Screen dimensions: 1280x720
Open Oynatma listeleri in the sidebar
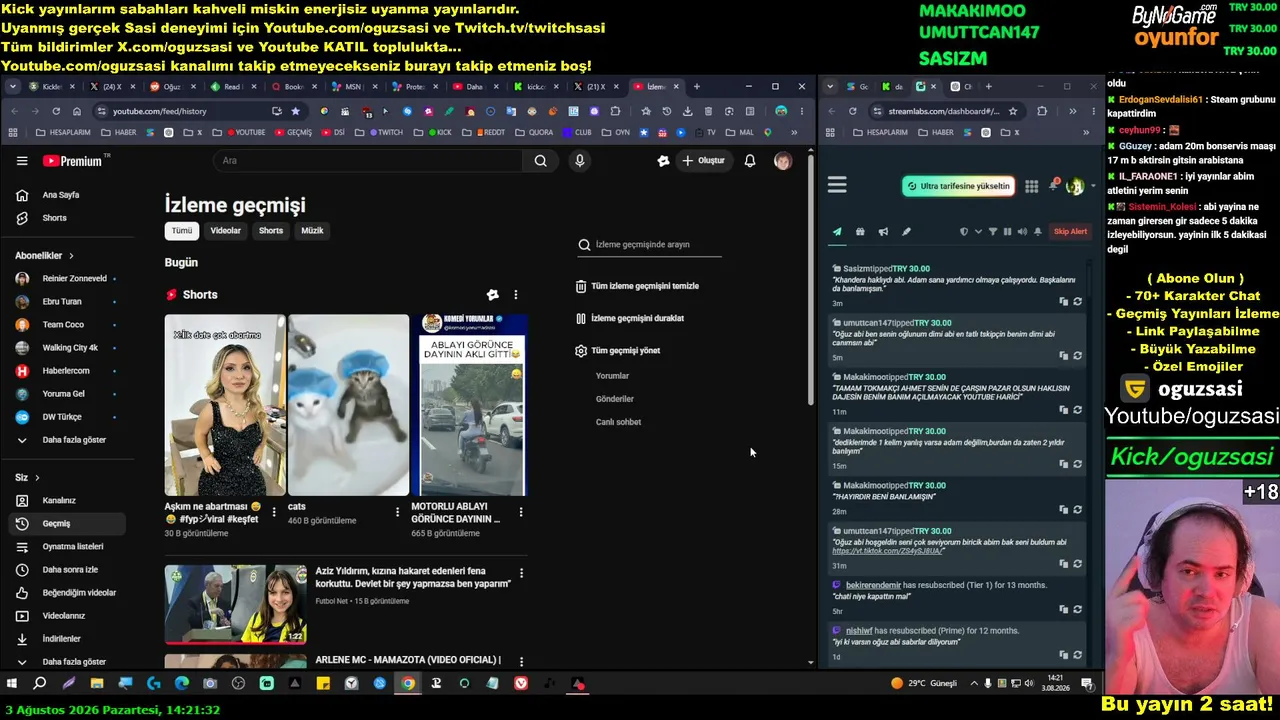68,547
